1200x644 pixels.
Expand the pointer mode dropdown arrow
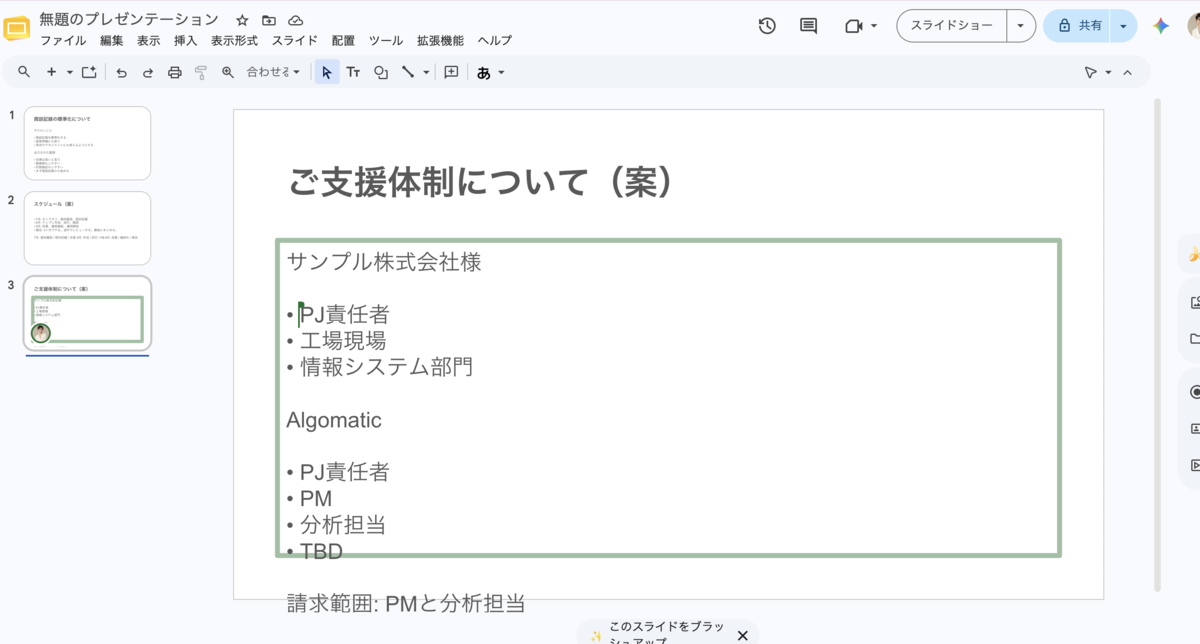point(1108,72)
